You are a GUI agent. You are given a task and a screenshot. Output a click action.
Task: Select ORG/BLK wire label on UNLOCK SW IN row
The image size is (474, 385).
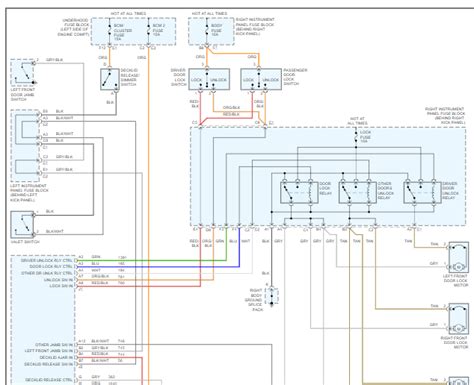100,276
